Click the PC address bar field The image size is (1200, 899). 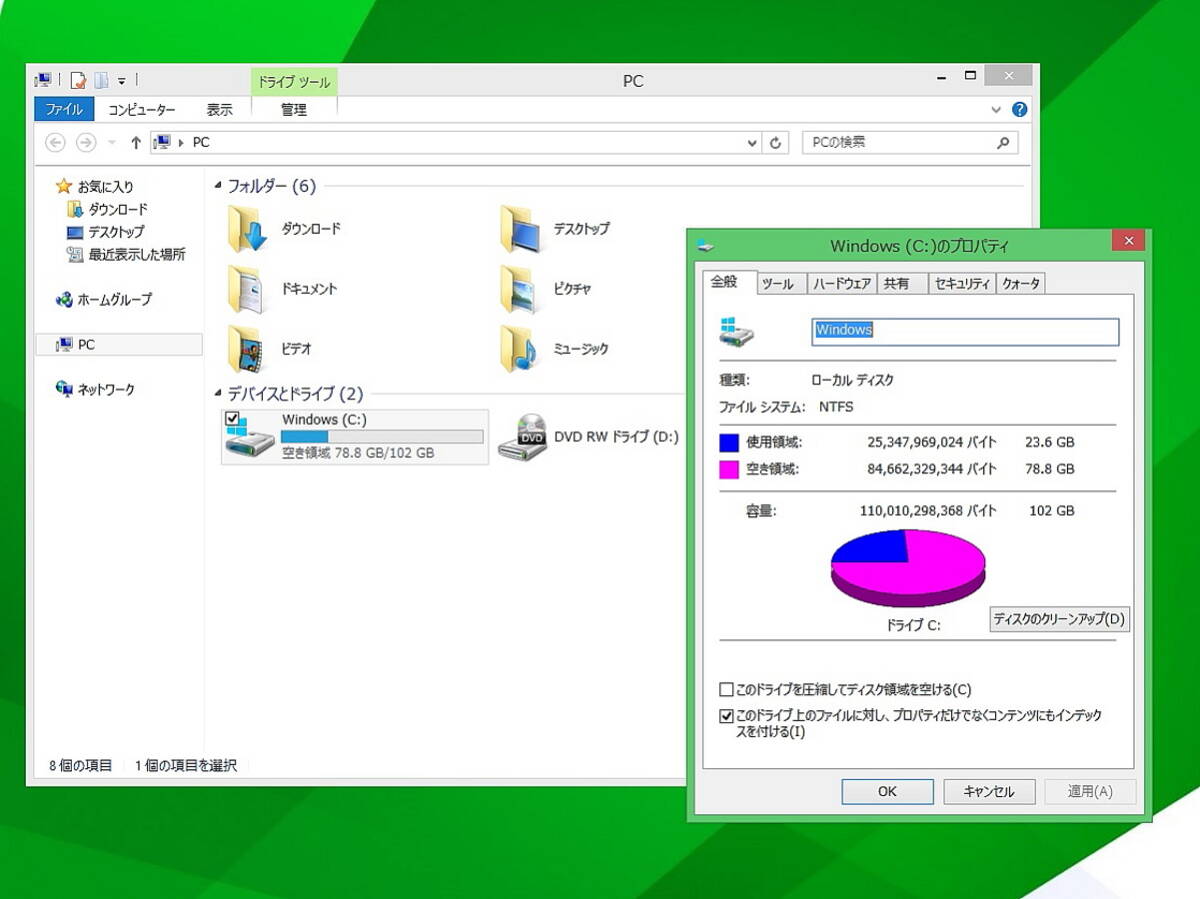(x=456, y=143)
